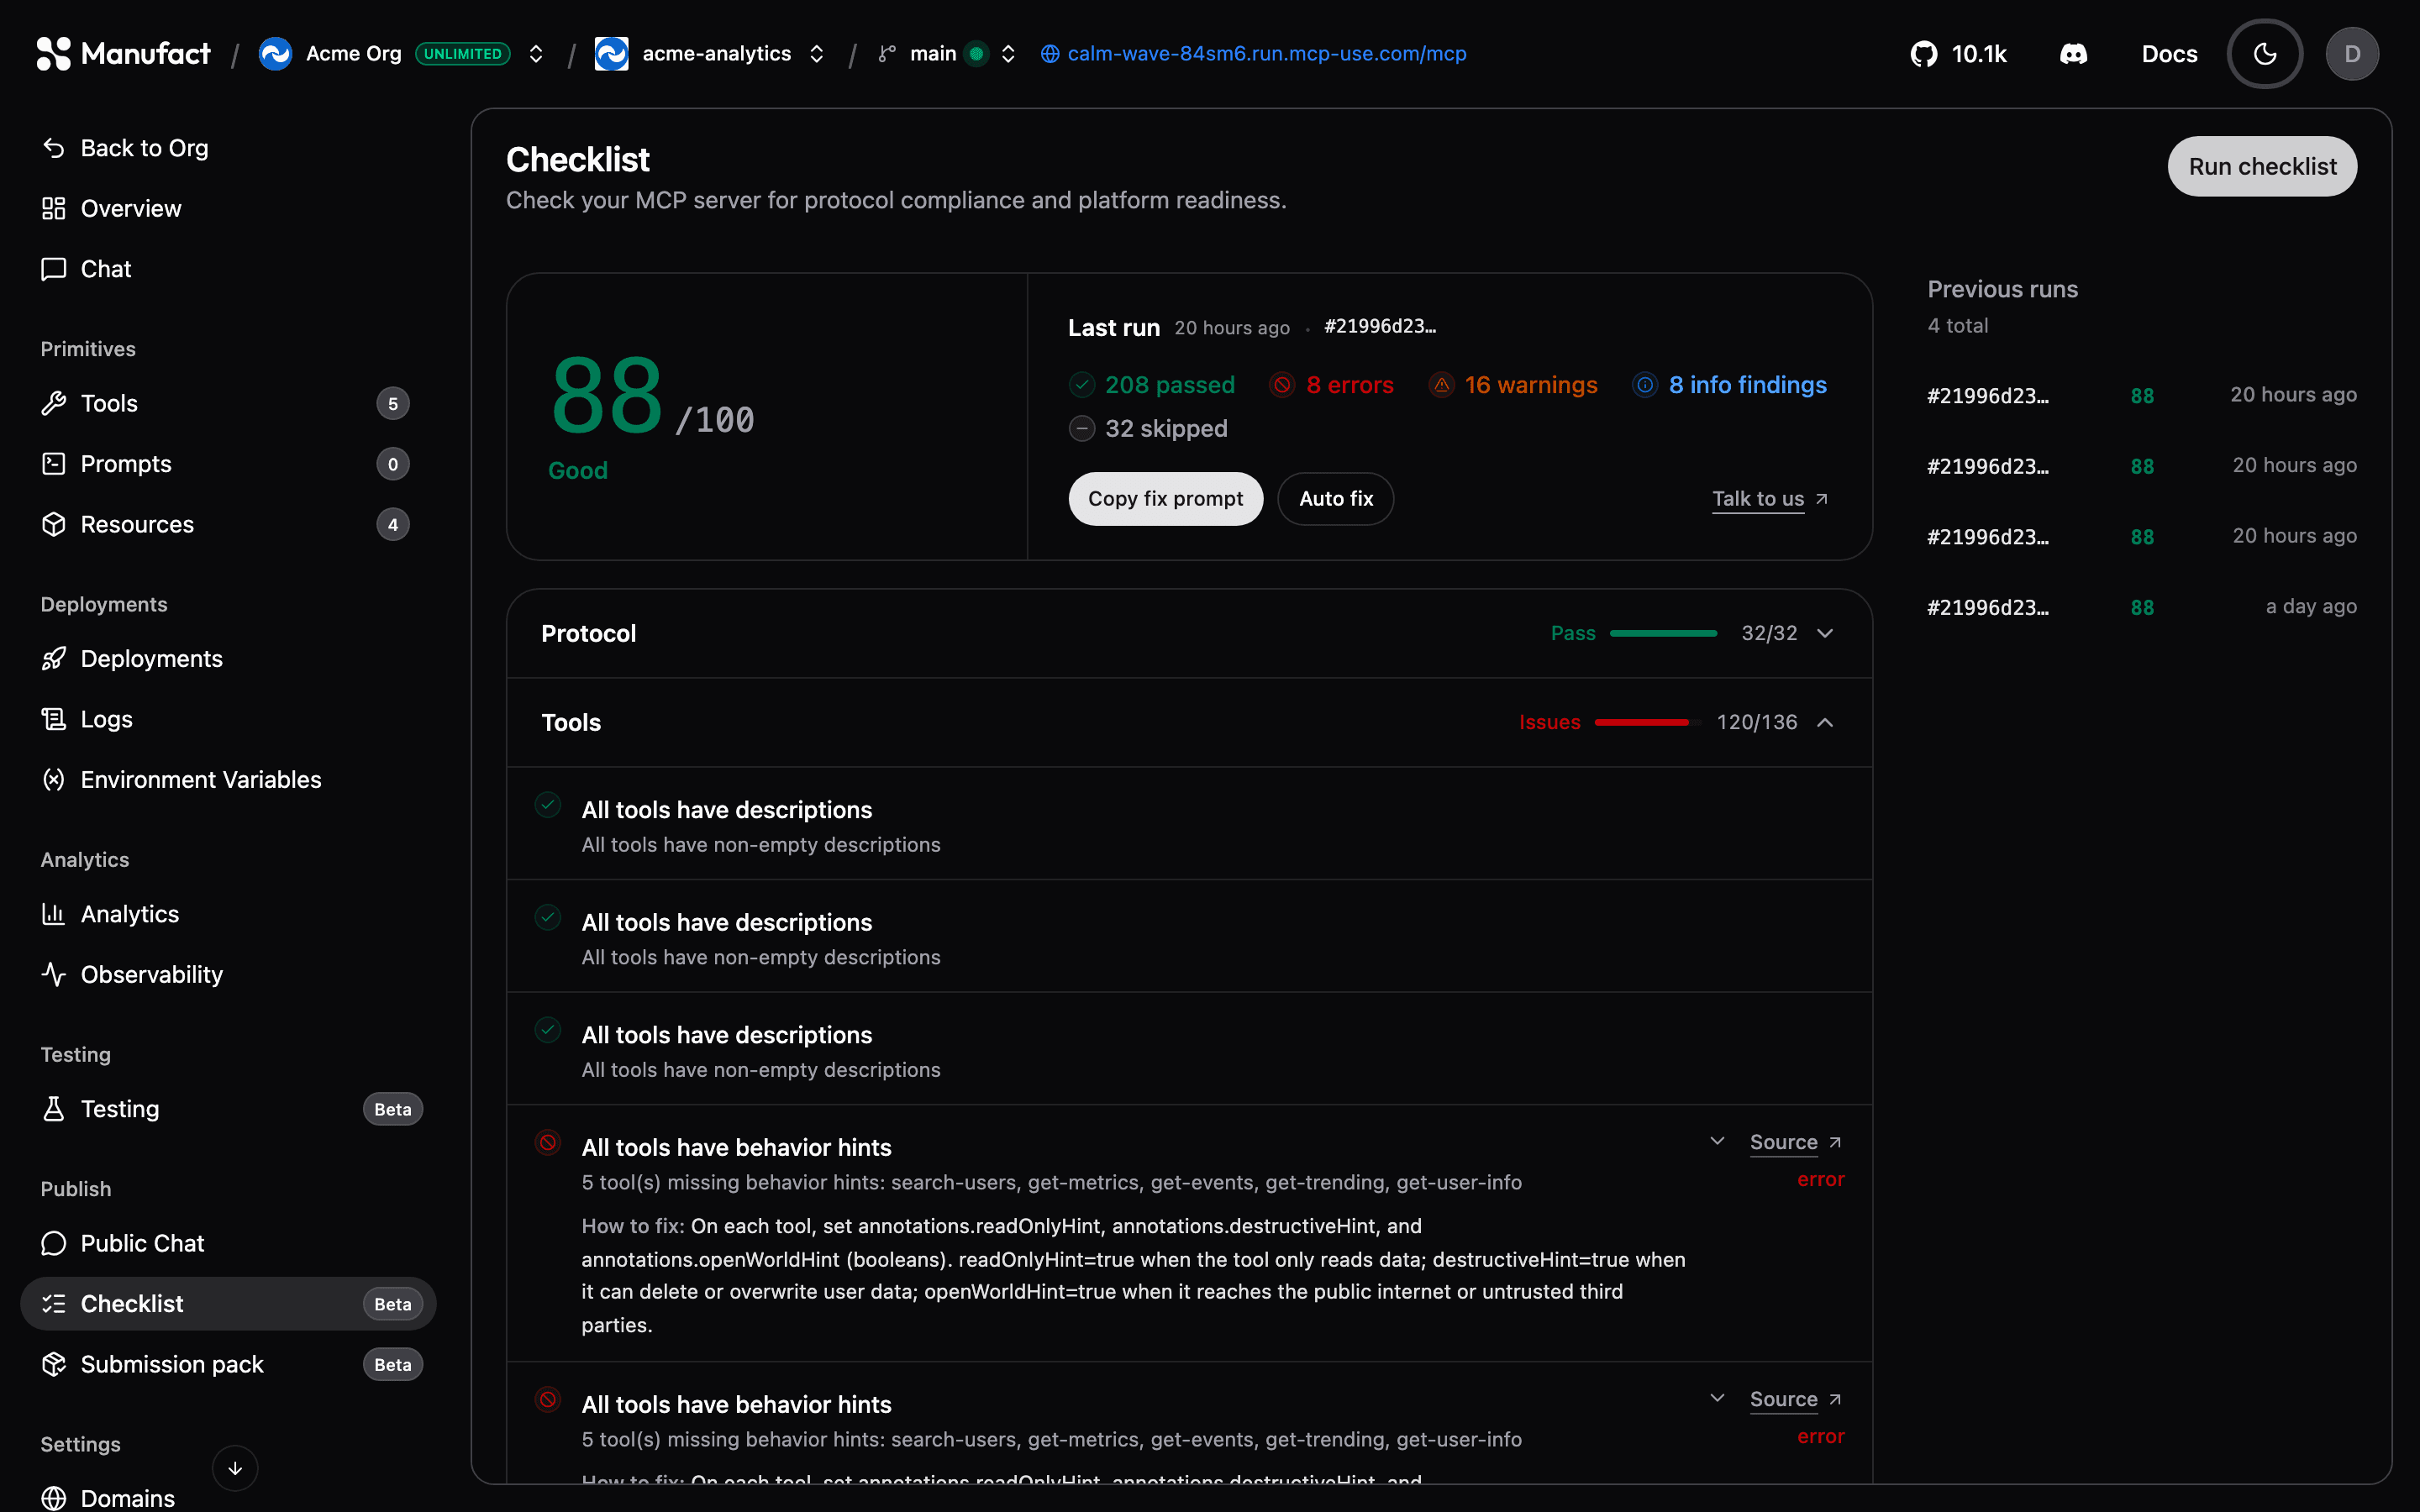Collapse the Tools section chevron

(1825, 723)
